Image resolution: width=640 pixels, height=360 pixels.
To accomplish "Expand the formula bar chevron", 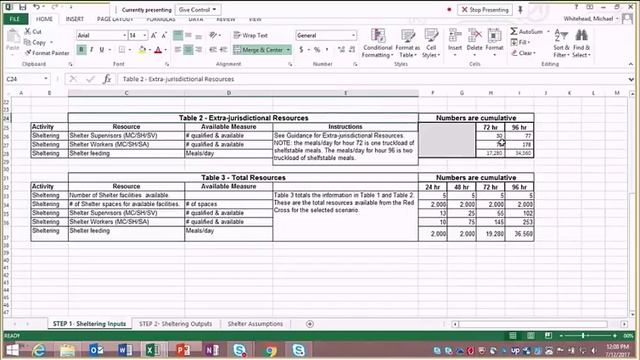I will [631, 79].
